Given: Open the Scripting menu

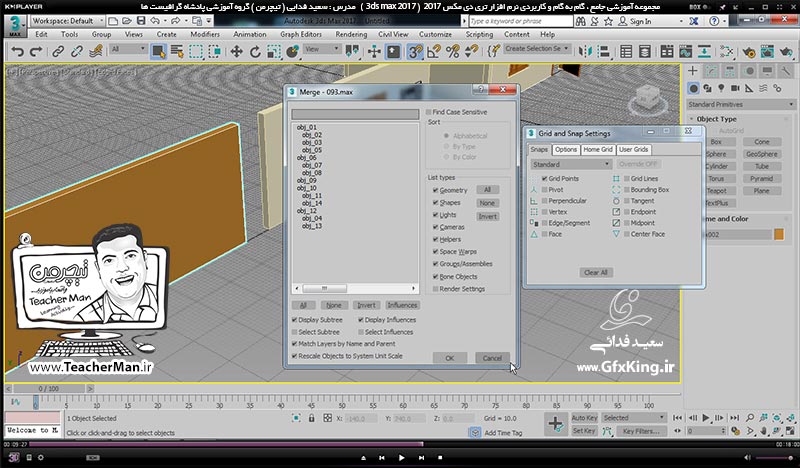Looking at the screenshot, I should tap(479, 34).
